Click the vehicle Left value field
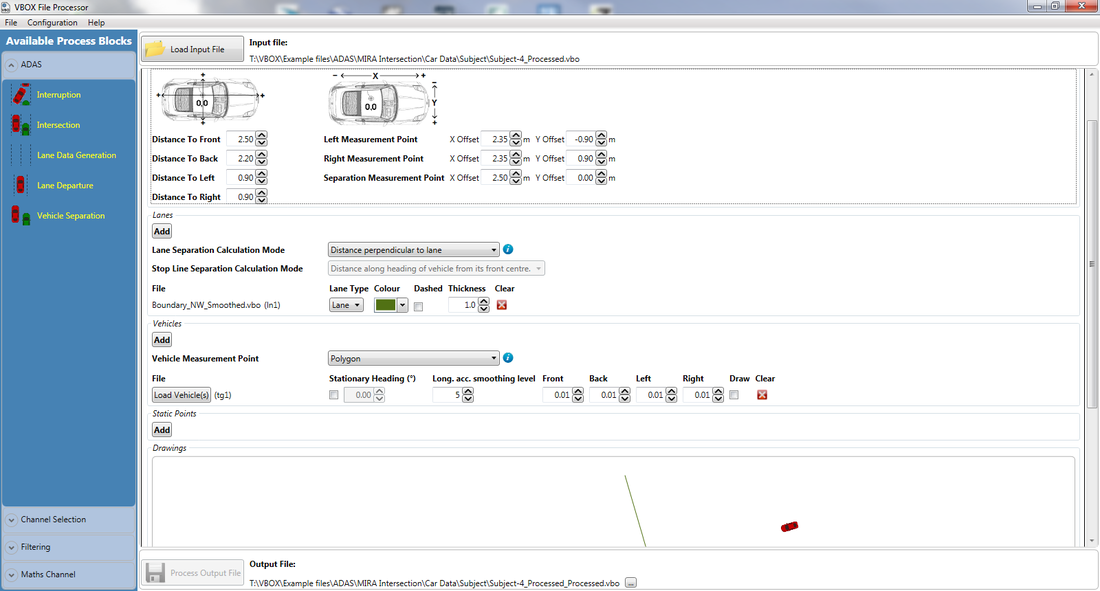The height and width of the screenshot is (591, 1100). point(650,395)
